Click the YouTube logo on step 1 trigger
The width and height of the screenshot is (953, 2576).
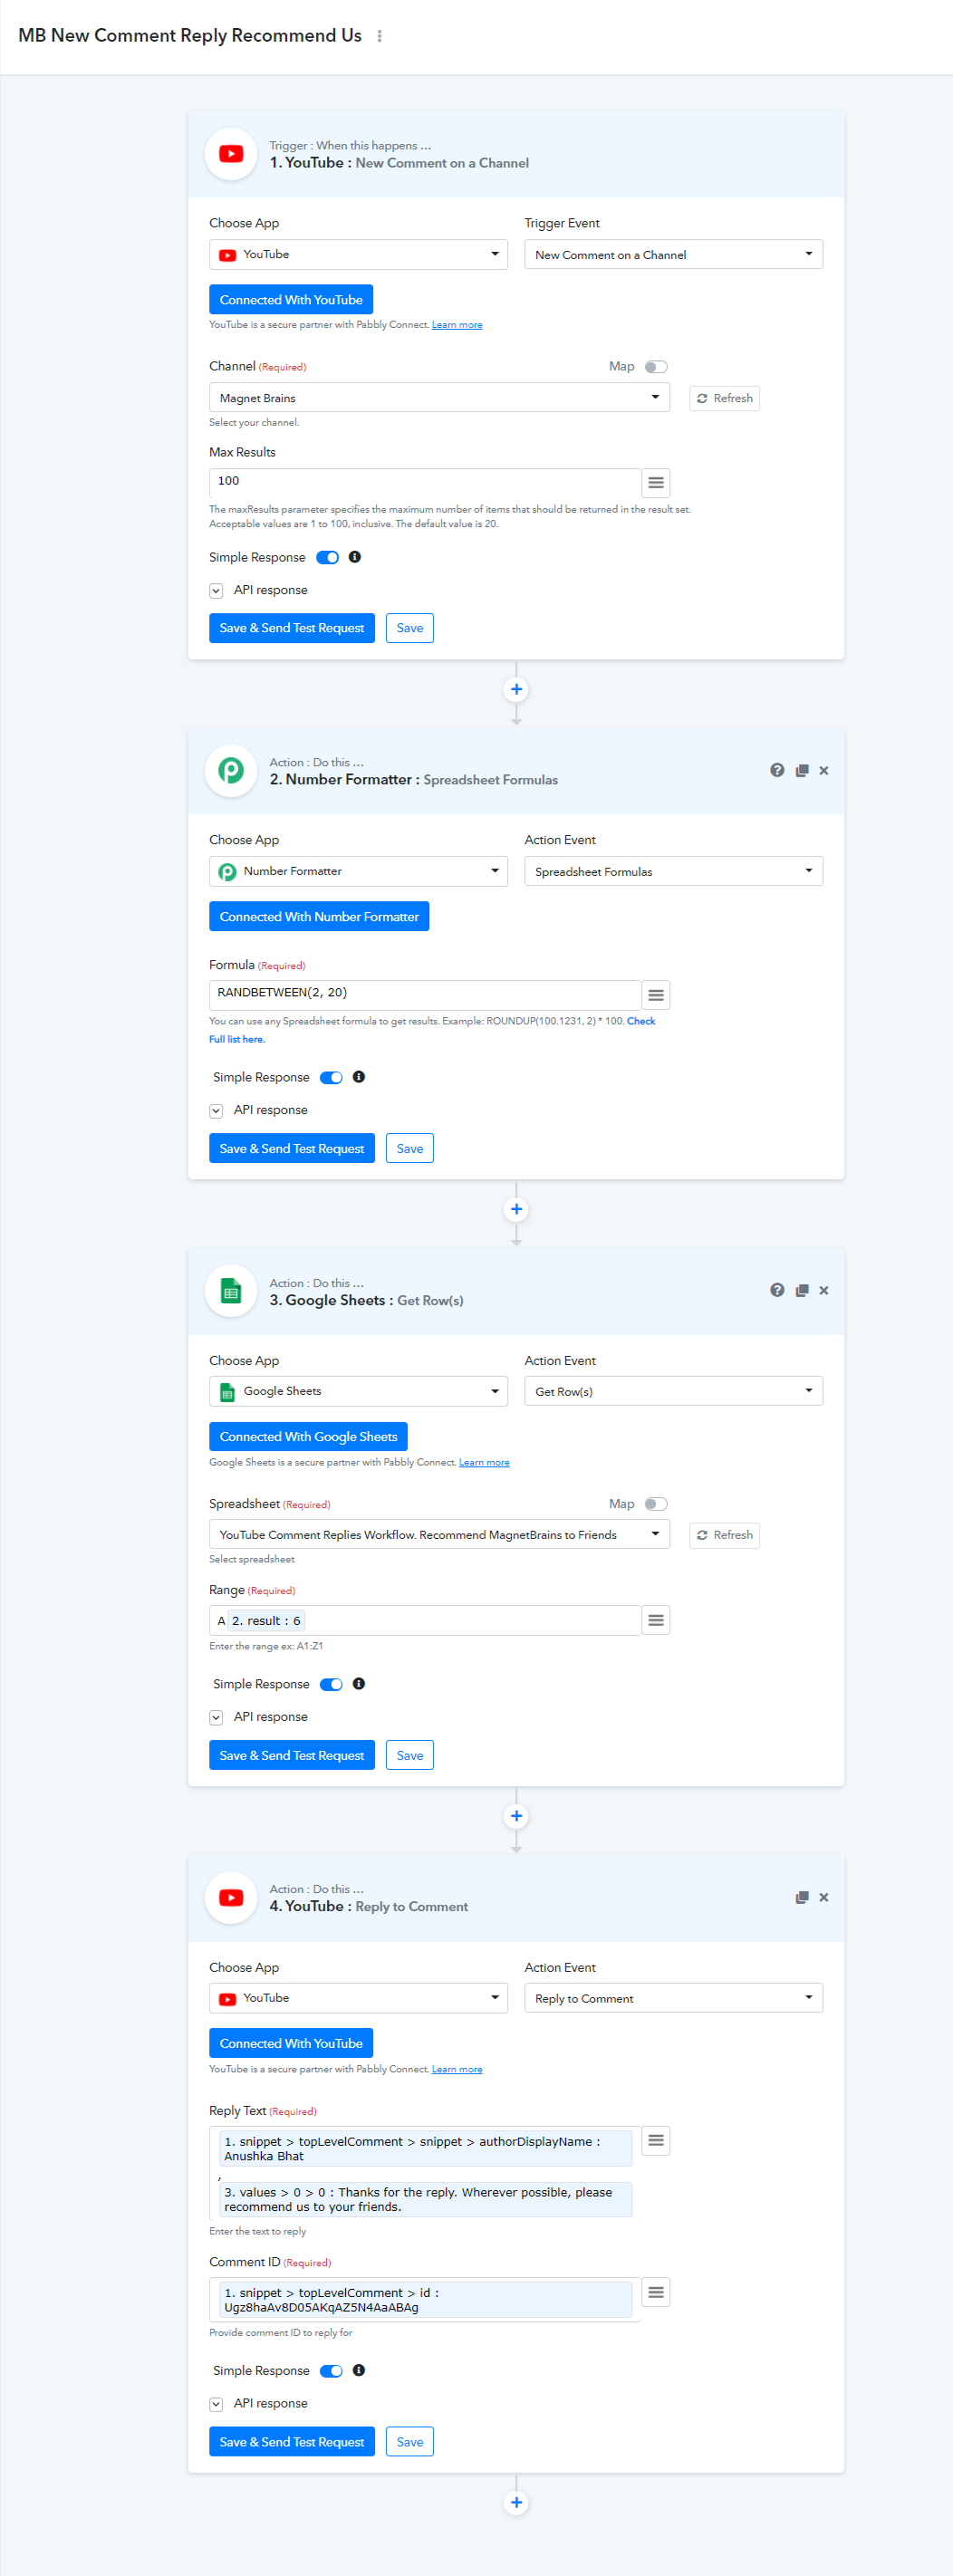pyautogui.click(x=231, y=154)
